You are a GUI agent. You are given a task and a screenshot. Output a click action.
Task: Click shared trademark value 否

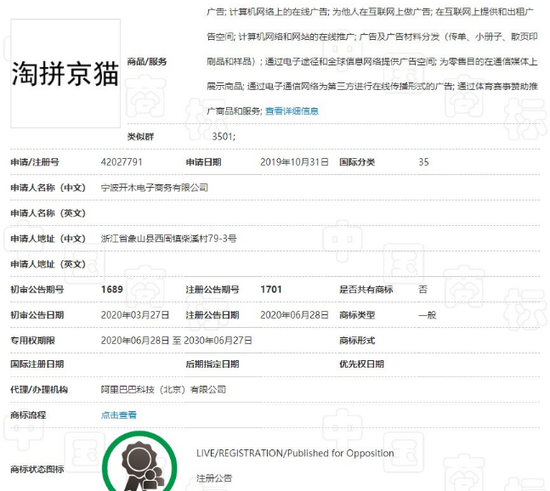pyautogui.click(x=423, y=290)
